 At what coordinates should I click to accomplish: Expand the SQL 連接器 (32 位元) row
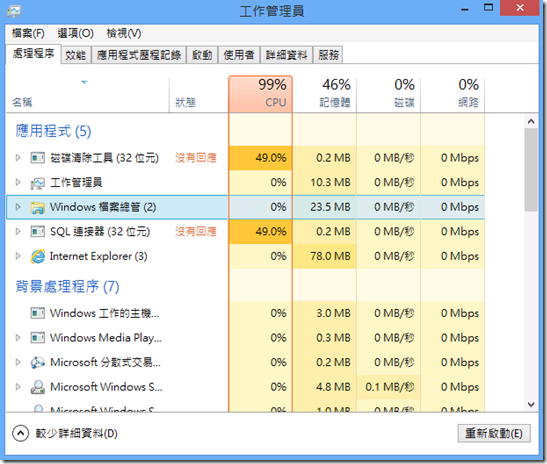coord(18,232)
